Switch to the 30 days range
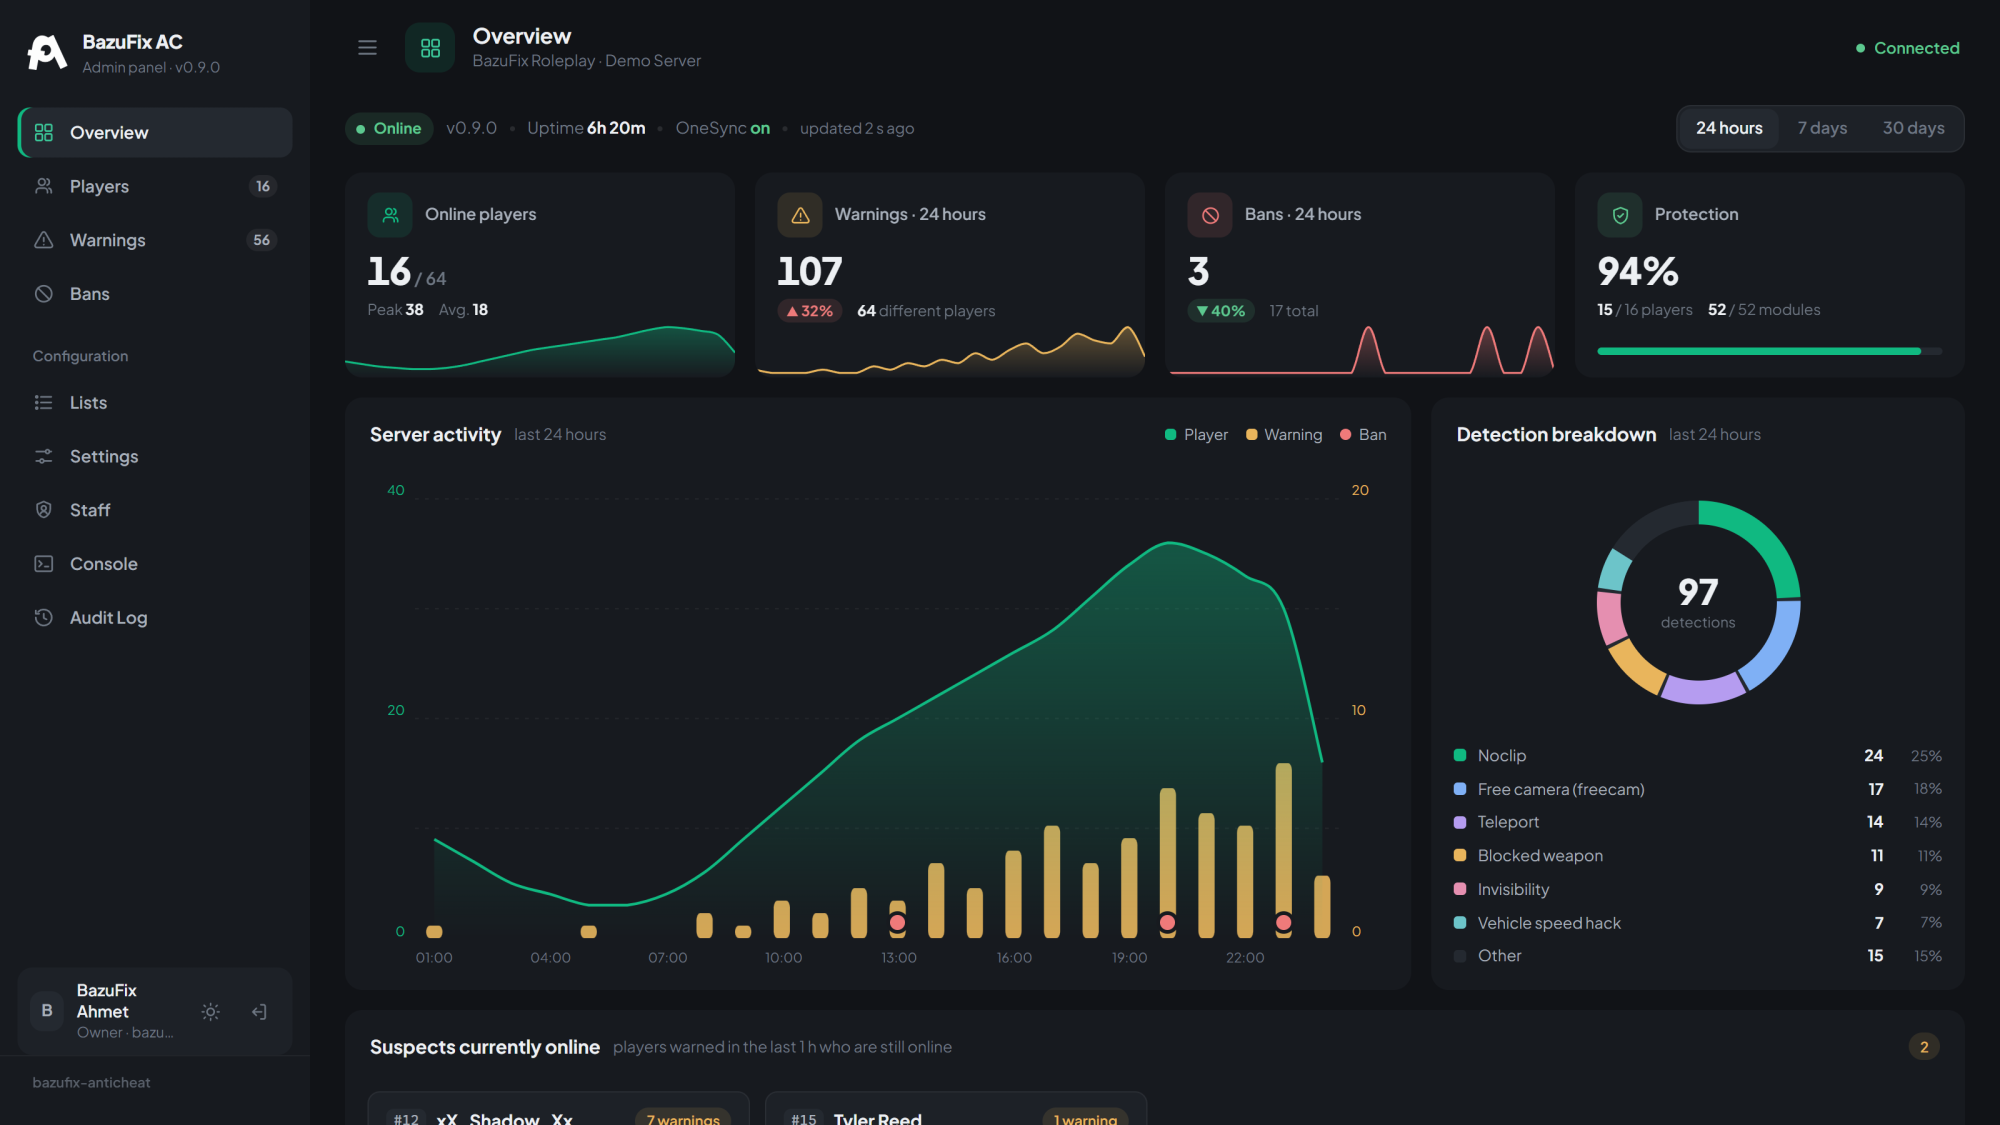The height and width of the screenshot is (1125, 2000). pos(1913,128)
